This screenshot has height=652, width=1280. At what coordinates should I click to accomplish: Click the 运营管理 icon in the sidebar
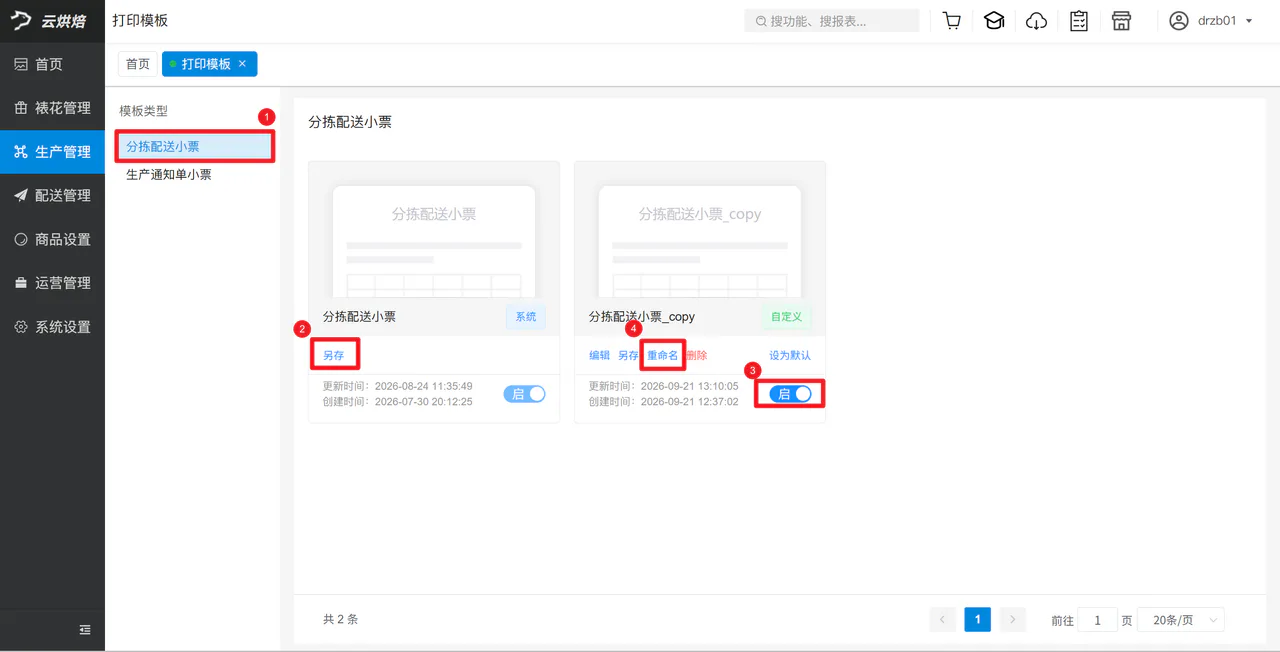[x=21, y=283]
